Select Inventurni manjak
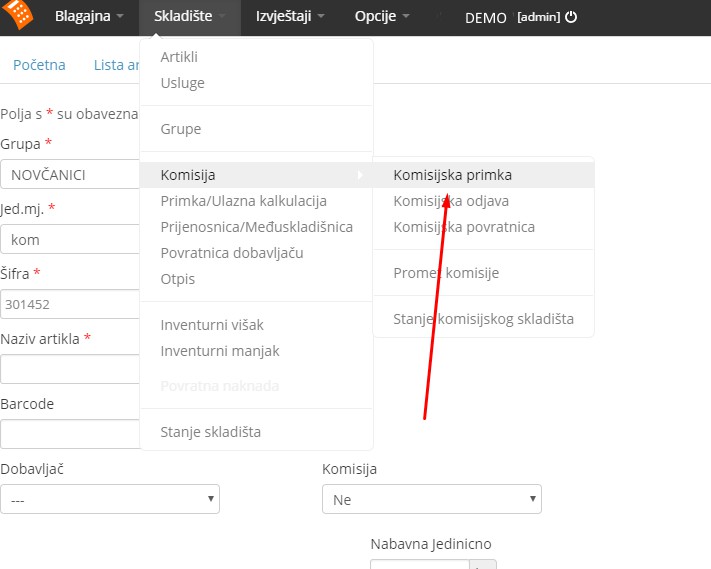Screen dimensions: 711x569 pyautogui.click(x=220, y=351)
